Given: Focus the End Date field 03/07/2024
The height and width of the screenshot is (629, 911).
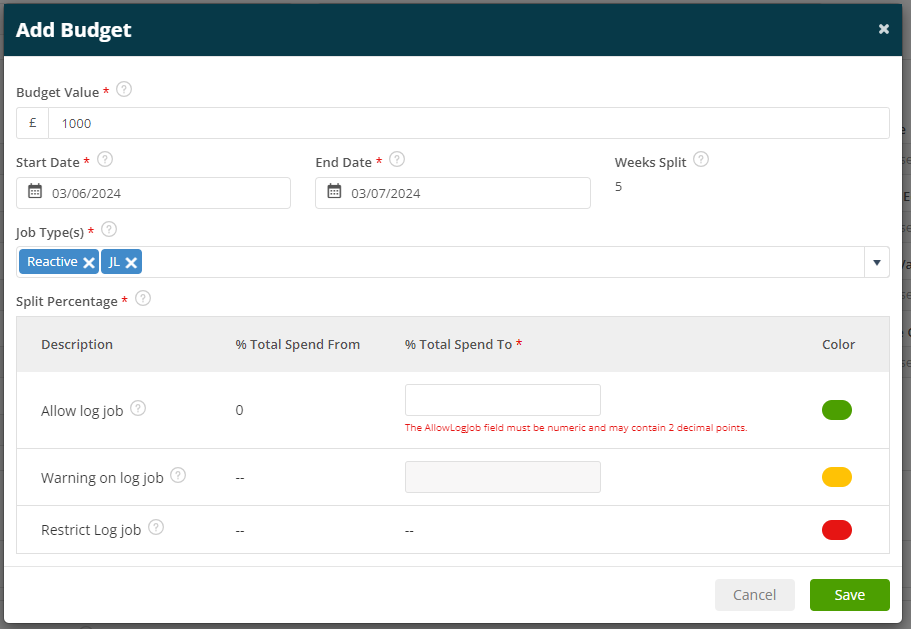Looking at the screenshot, I should 453,193.
